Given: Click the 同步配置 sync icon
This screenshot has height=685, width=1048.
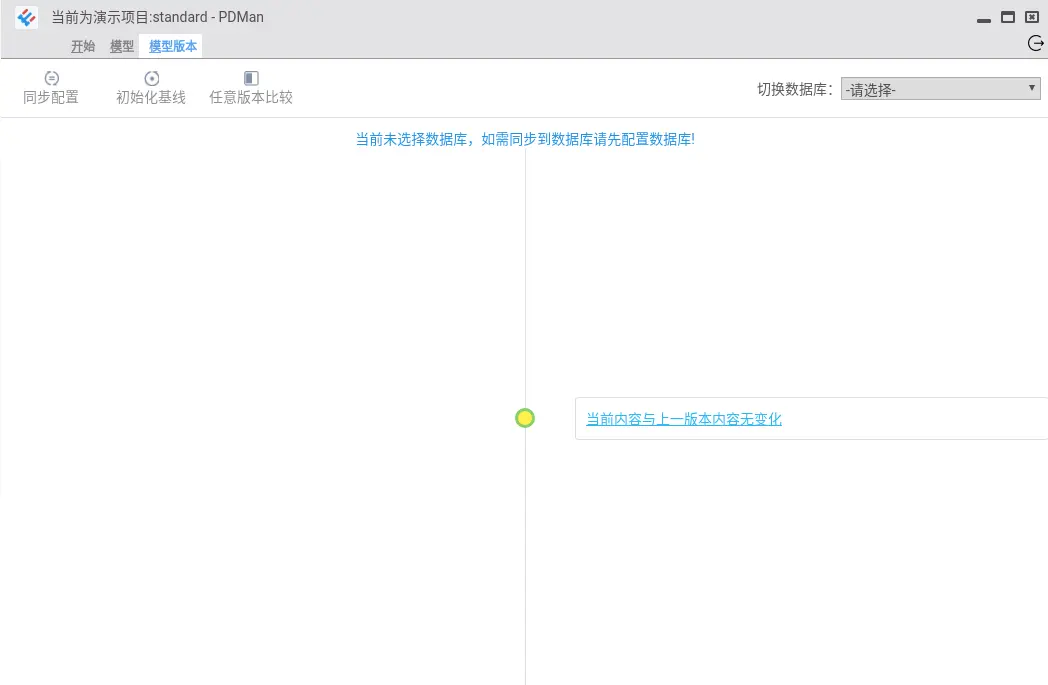Looking at the screenshot, I should click(51, 78).
